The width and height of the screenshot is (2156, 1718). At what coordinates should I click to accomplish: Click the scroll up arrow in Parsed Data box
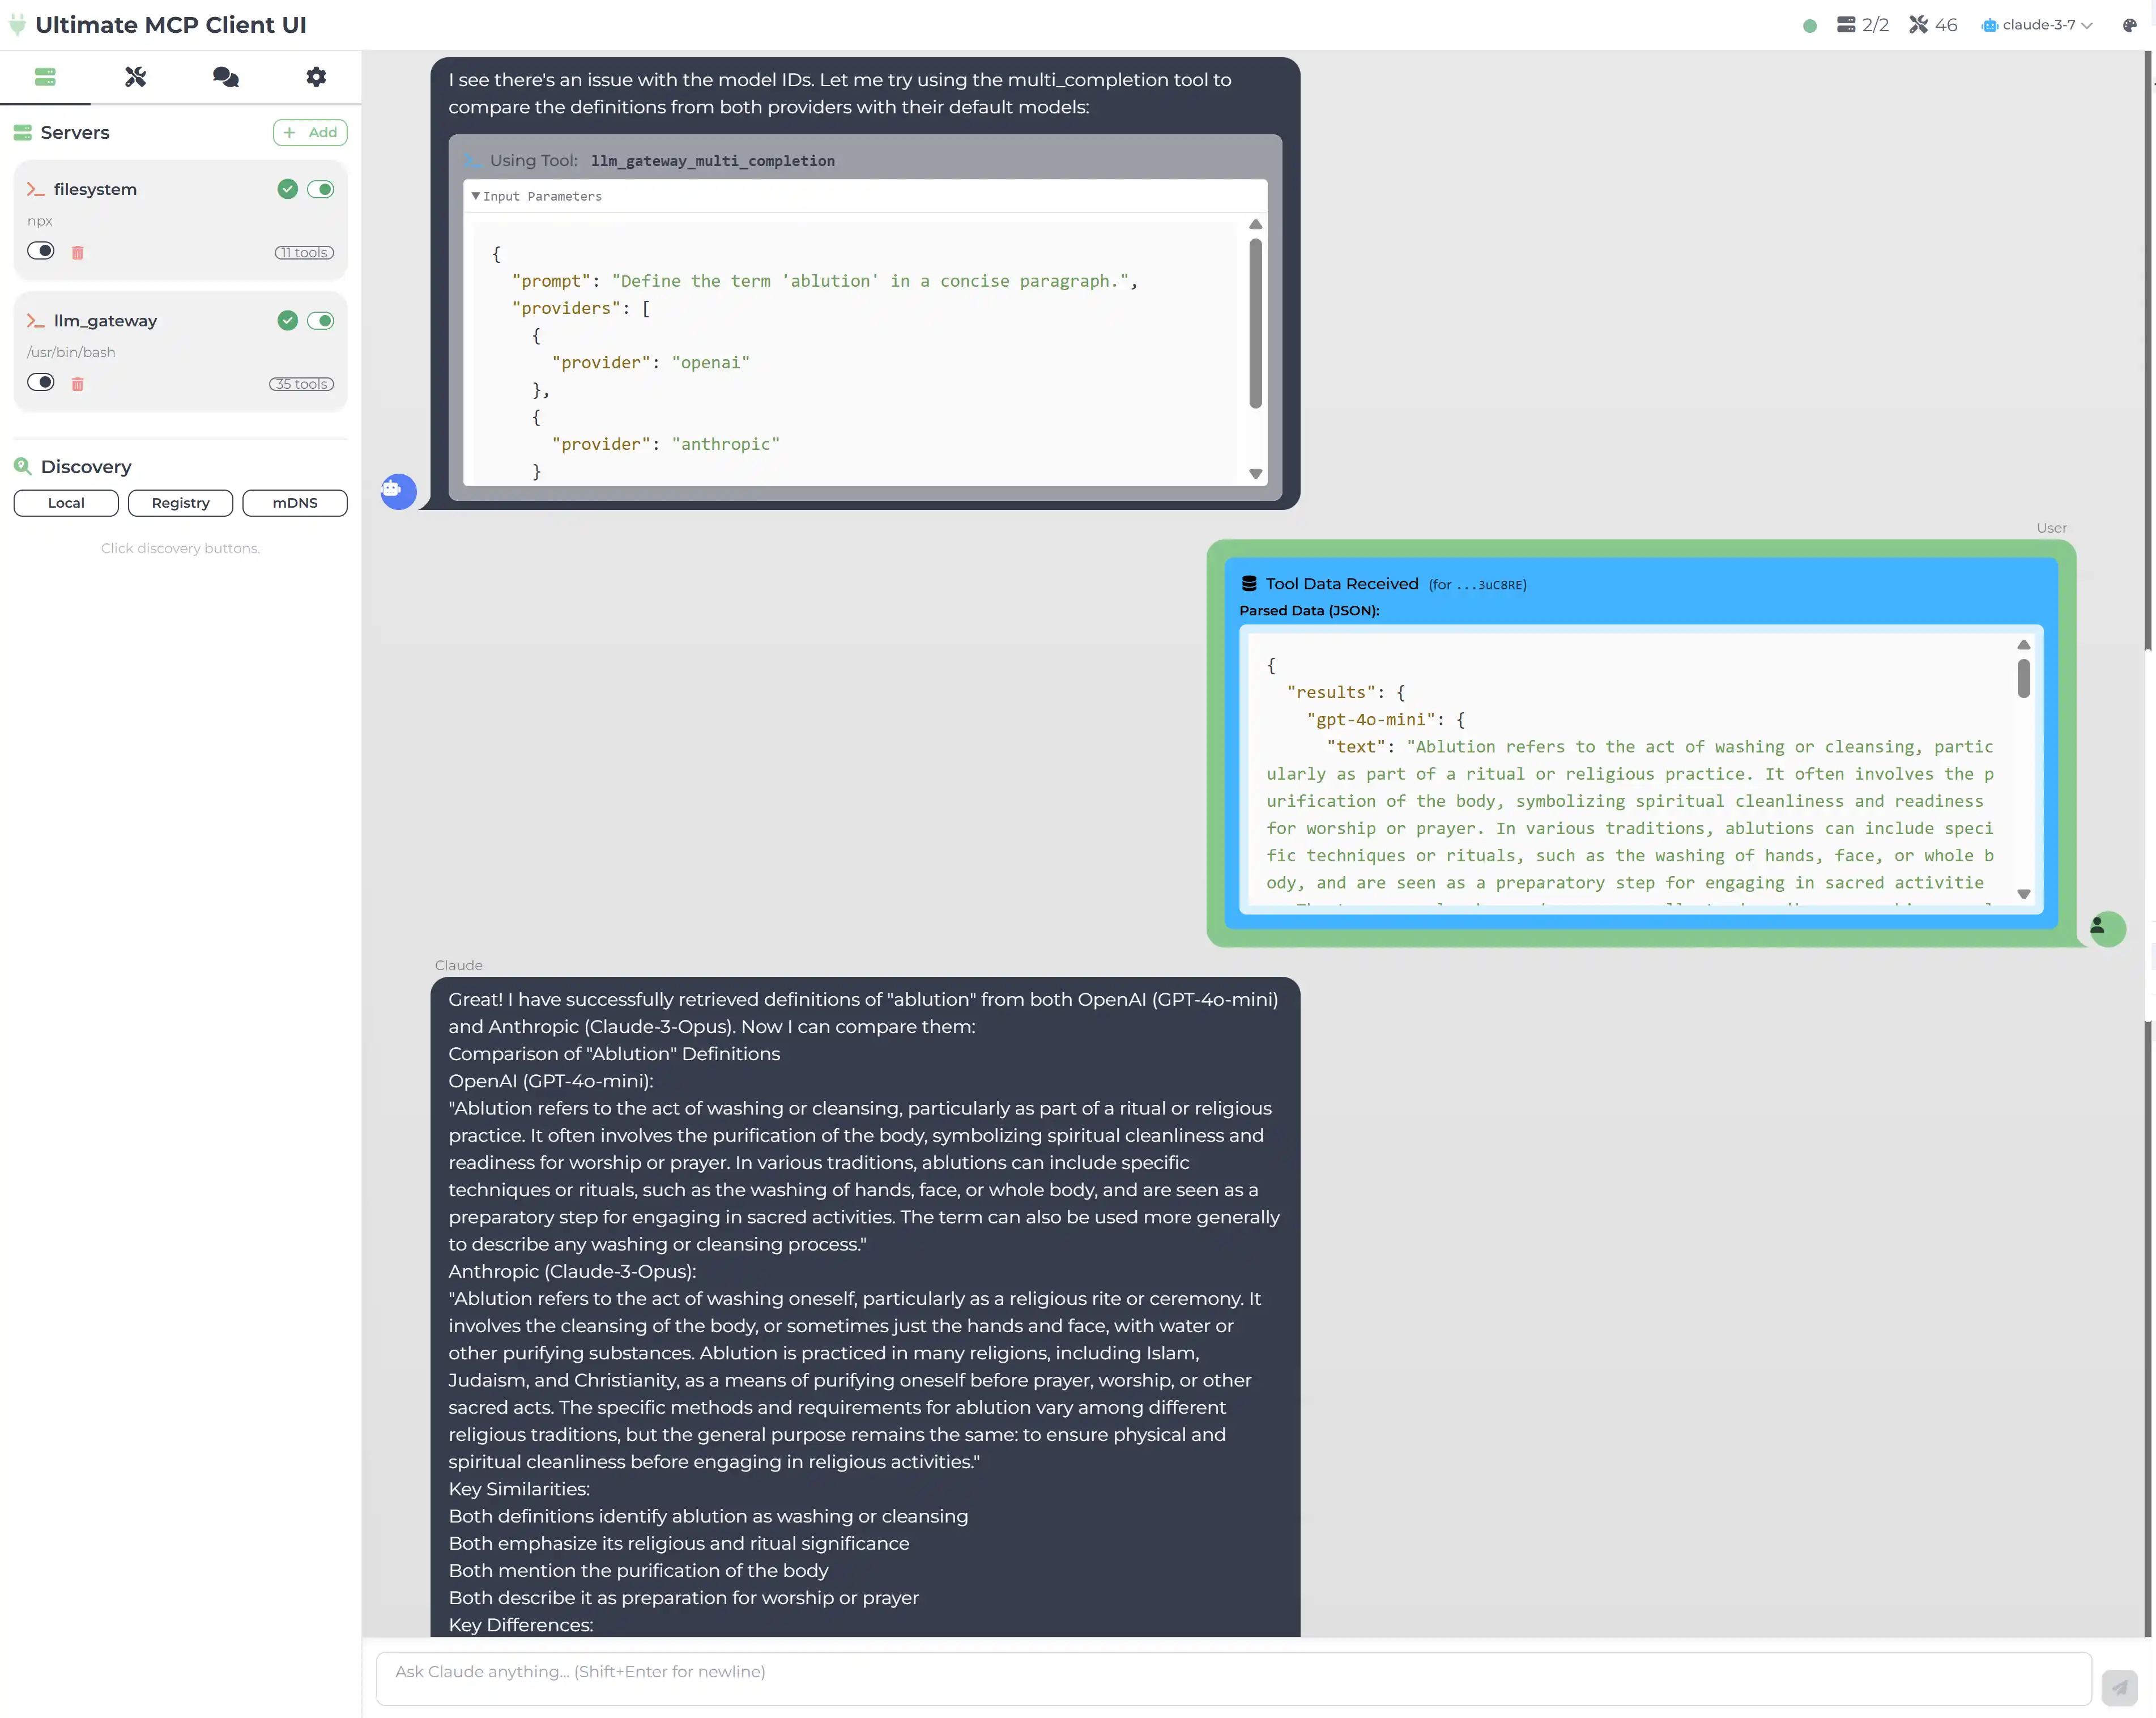point(2023,645)
